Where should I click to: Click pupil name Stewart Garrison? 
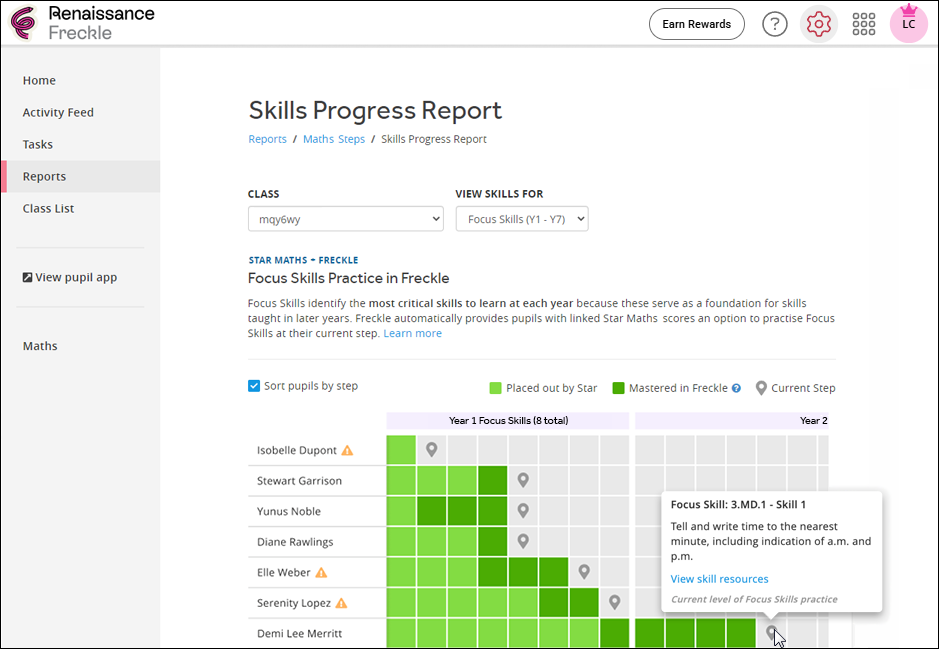point(299,481)
